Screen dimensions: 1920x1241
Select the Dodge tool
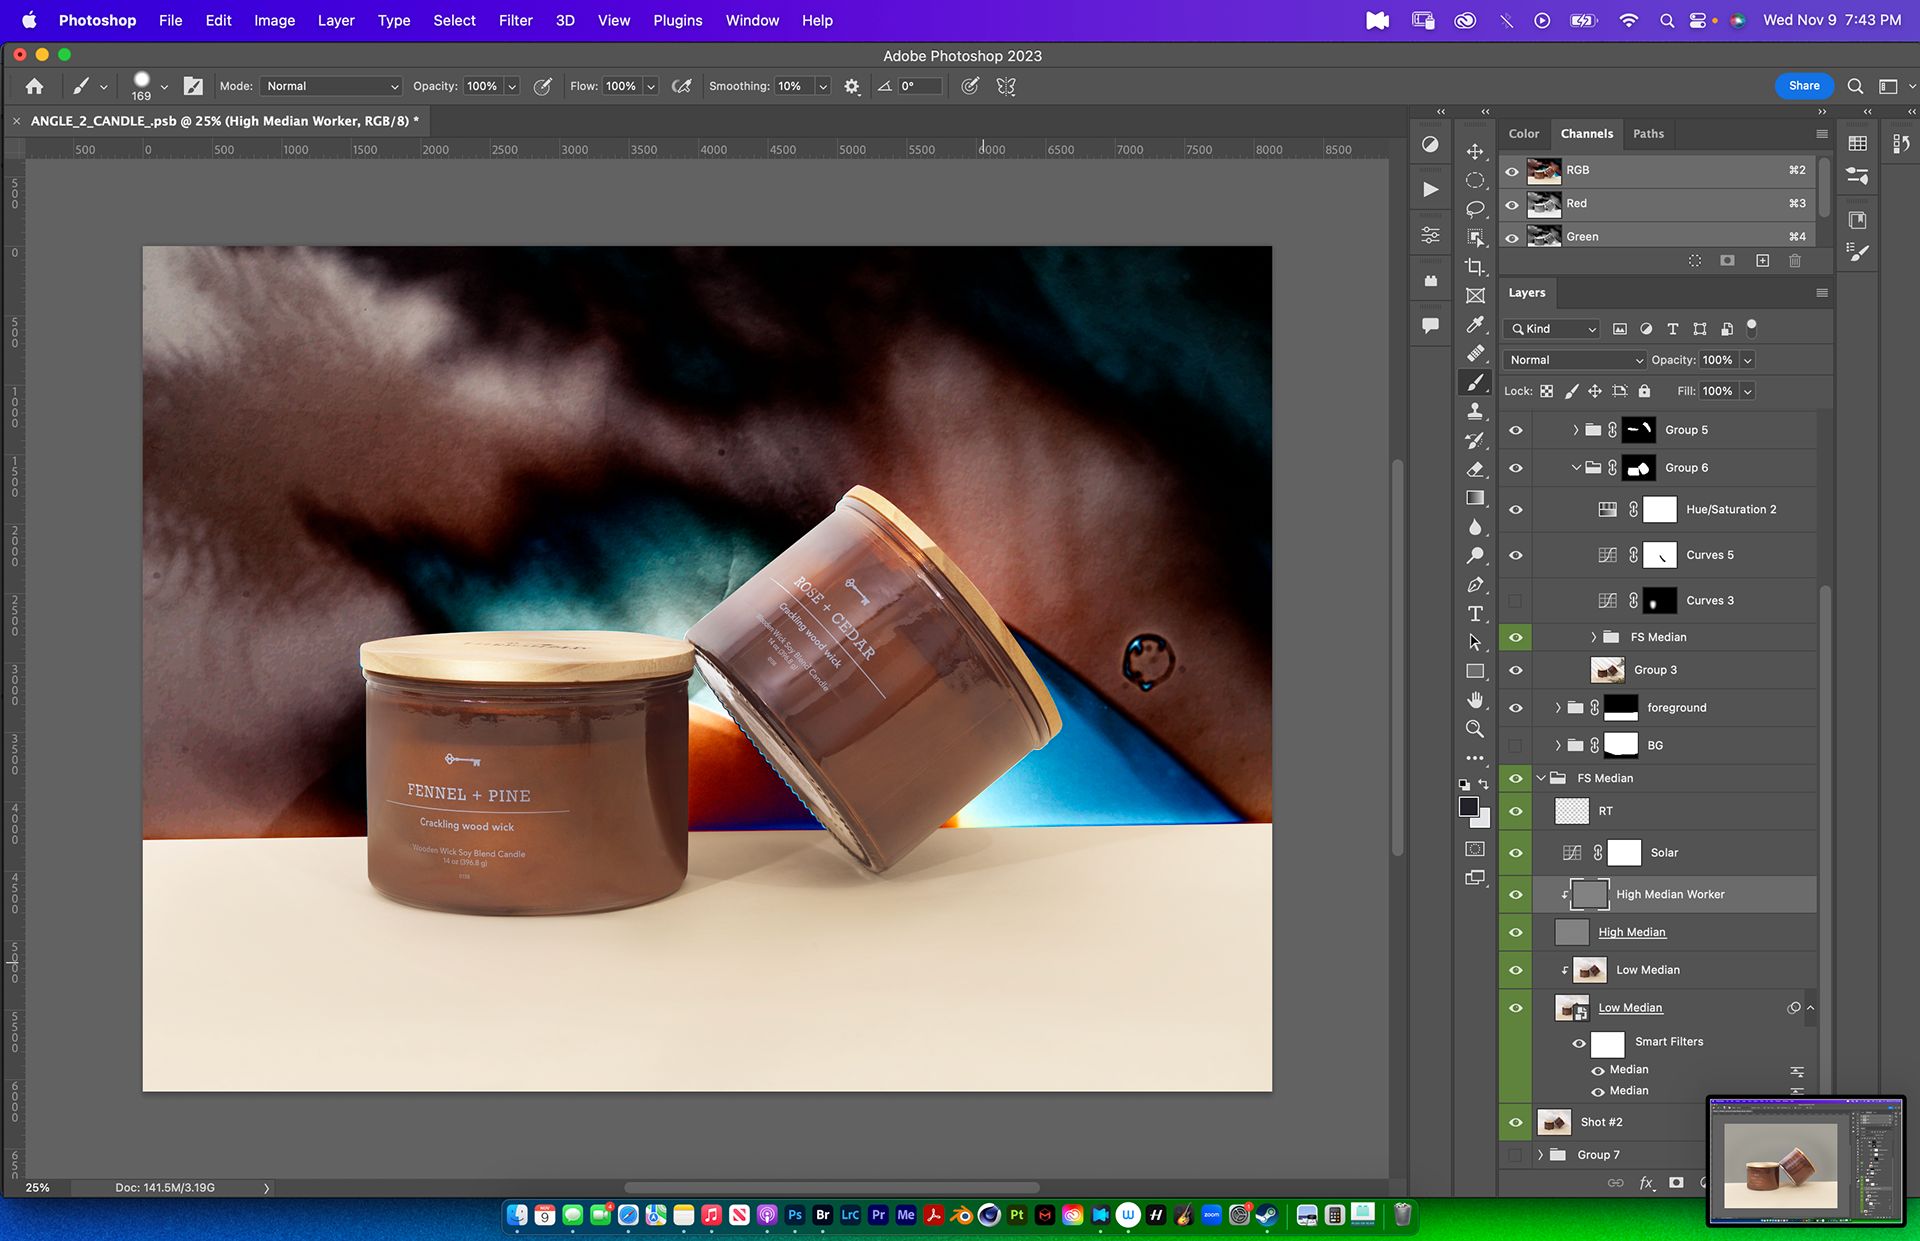point(1475,556)
